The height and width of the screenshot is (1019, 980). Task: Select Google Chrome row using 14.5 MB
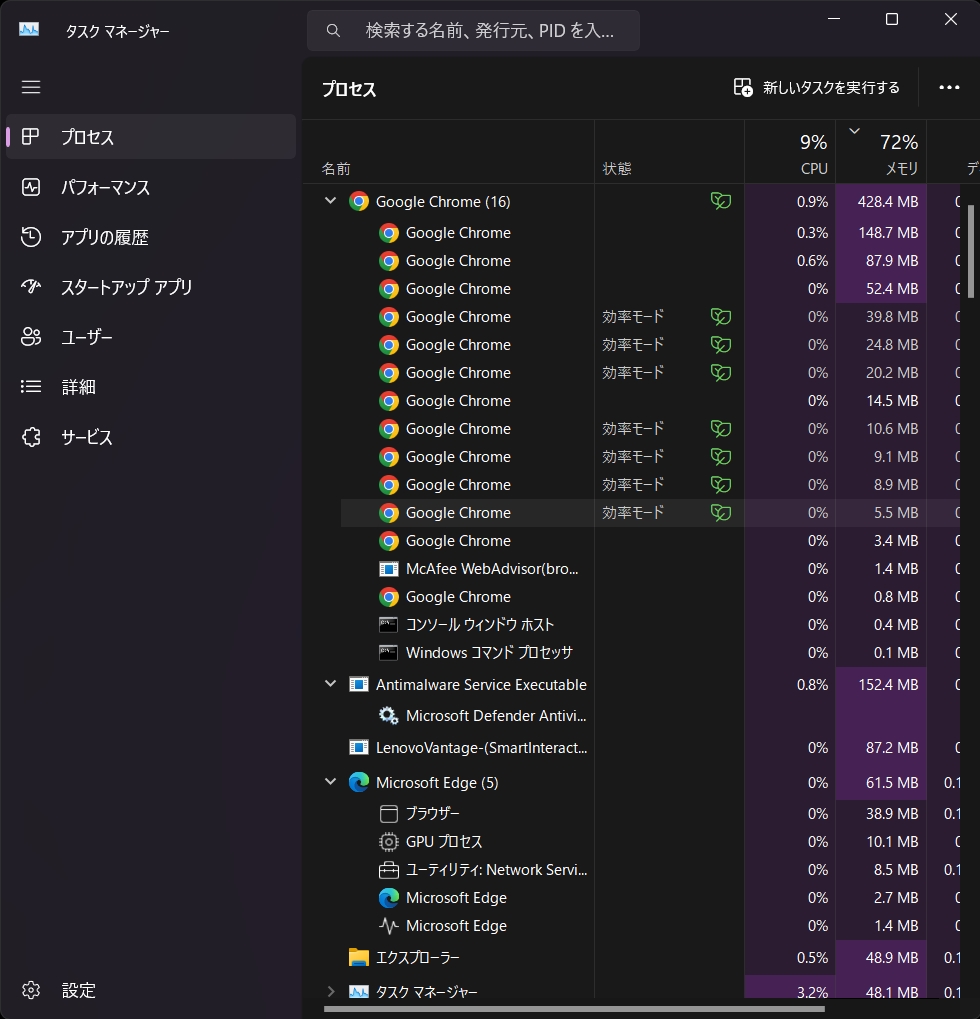point(650,401)
